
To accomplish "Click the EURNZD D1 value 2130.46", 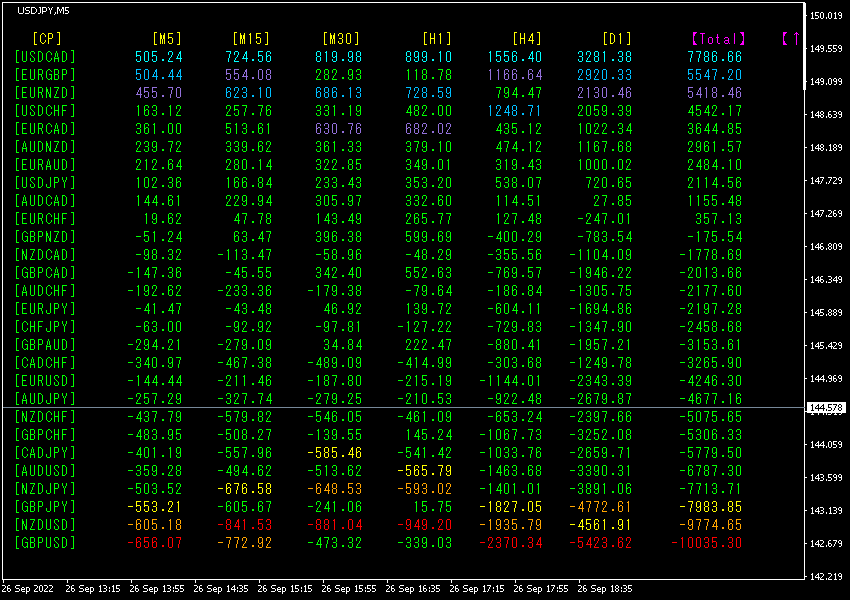I will (604, 93).
